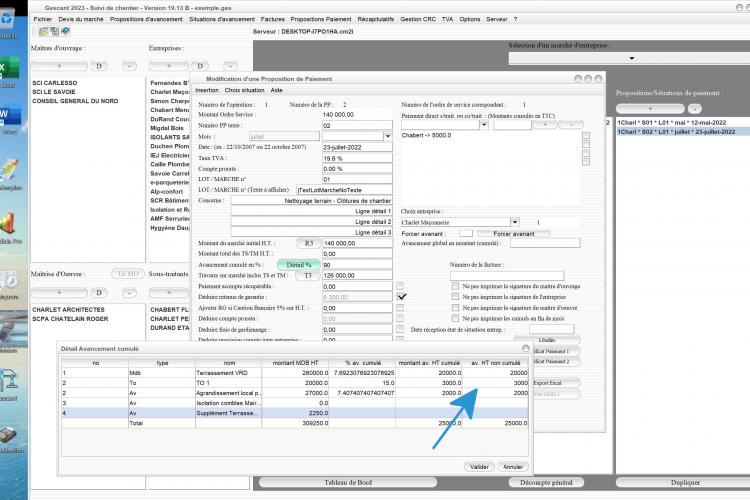The width and height of the screenshot is (750, 500).
Task: Open the Choix entreprise dropdown
Action: tap(515, 222)
